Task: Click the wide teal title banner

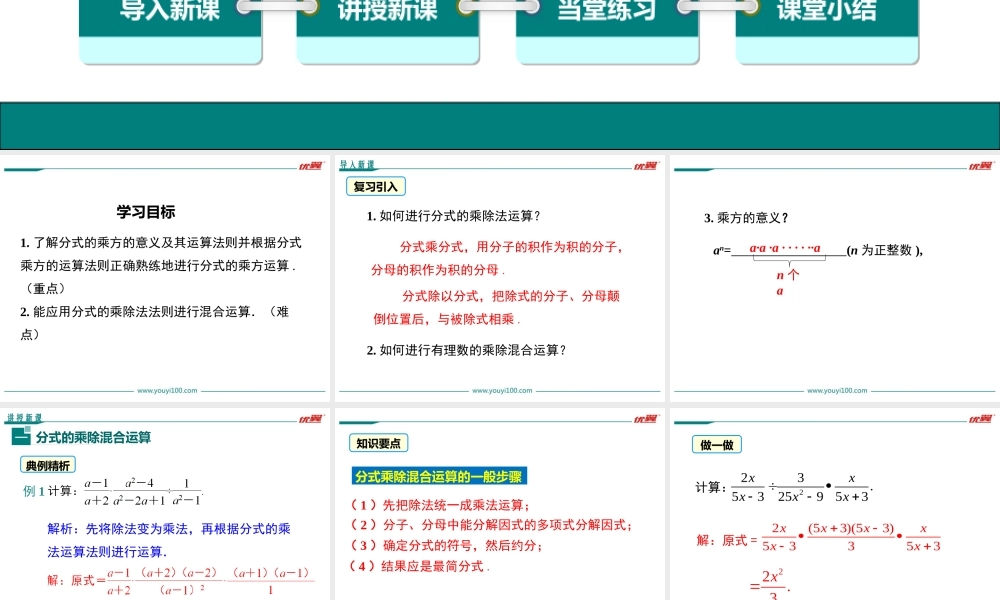Action: pyautogui.click(x=500, y=126)
